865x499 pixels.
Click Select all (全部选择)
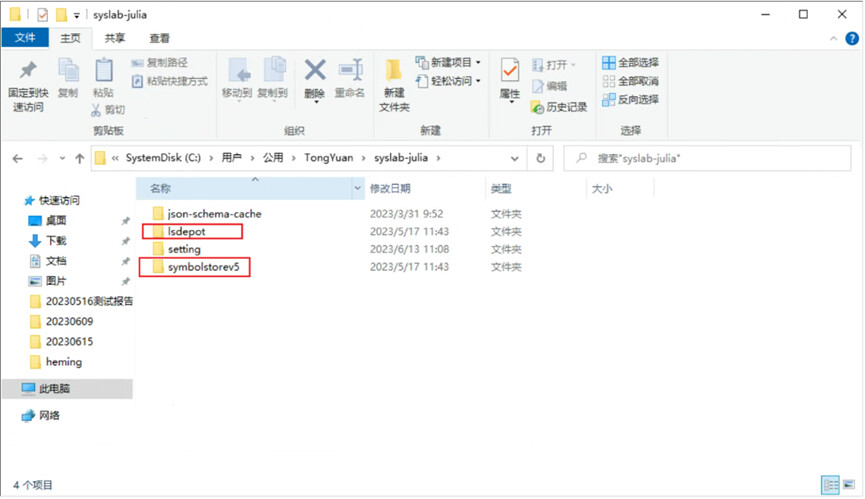coord(631,63)
